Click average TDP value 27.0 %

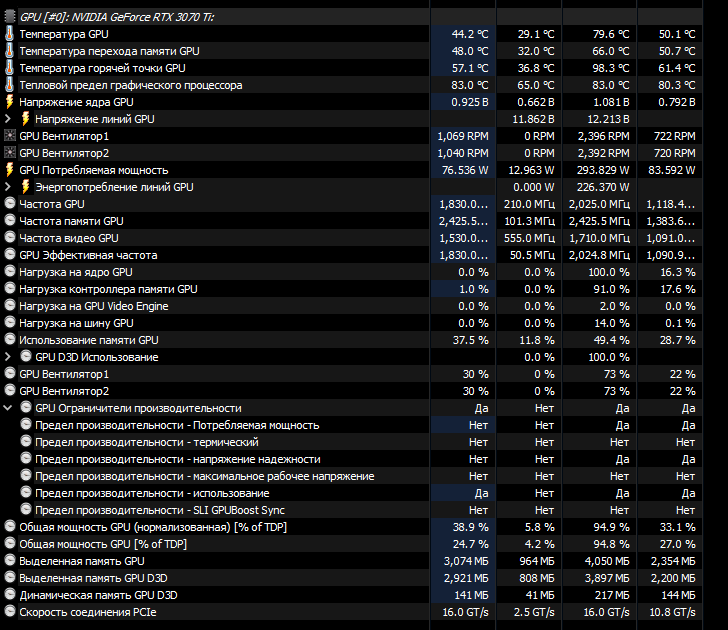(678, 544)
